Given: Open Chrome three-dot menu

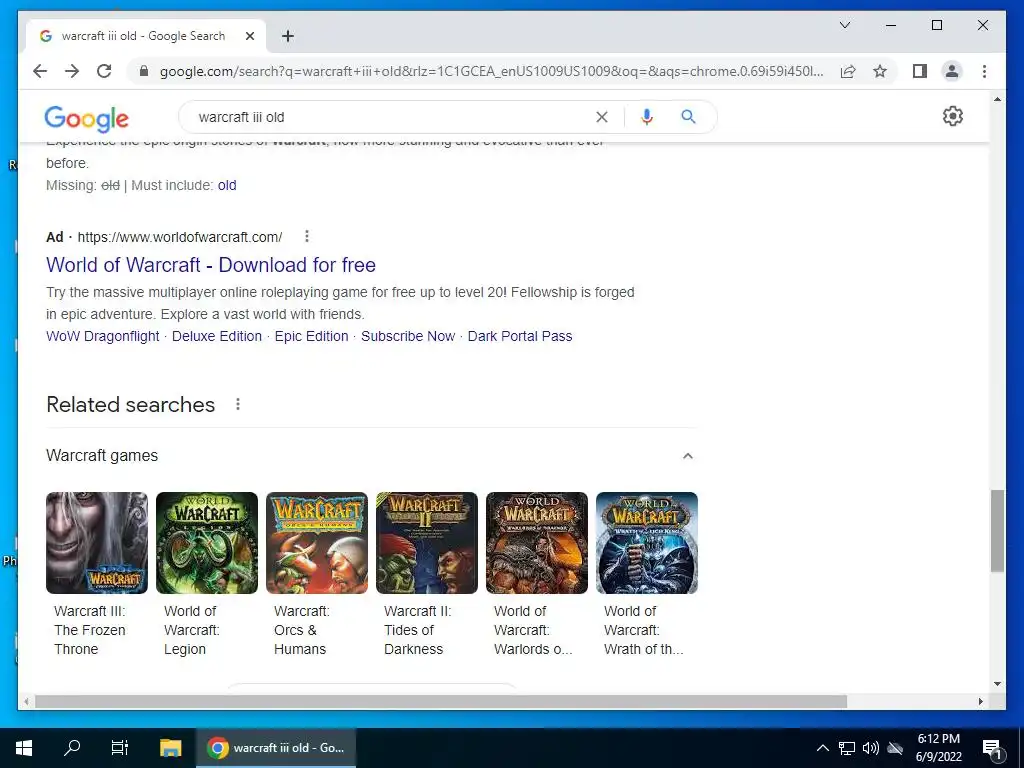Looking at the screenshot, I should point(984,71).
